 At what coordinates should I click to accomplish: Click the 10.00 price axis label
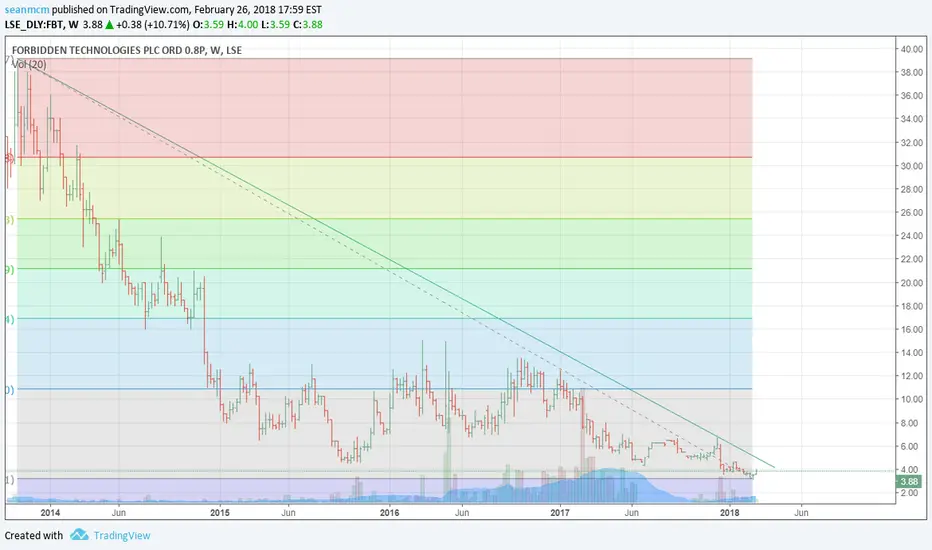[911, 400]
